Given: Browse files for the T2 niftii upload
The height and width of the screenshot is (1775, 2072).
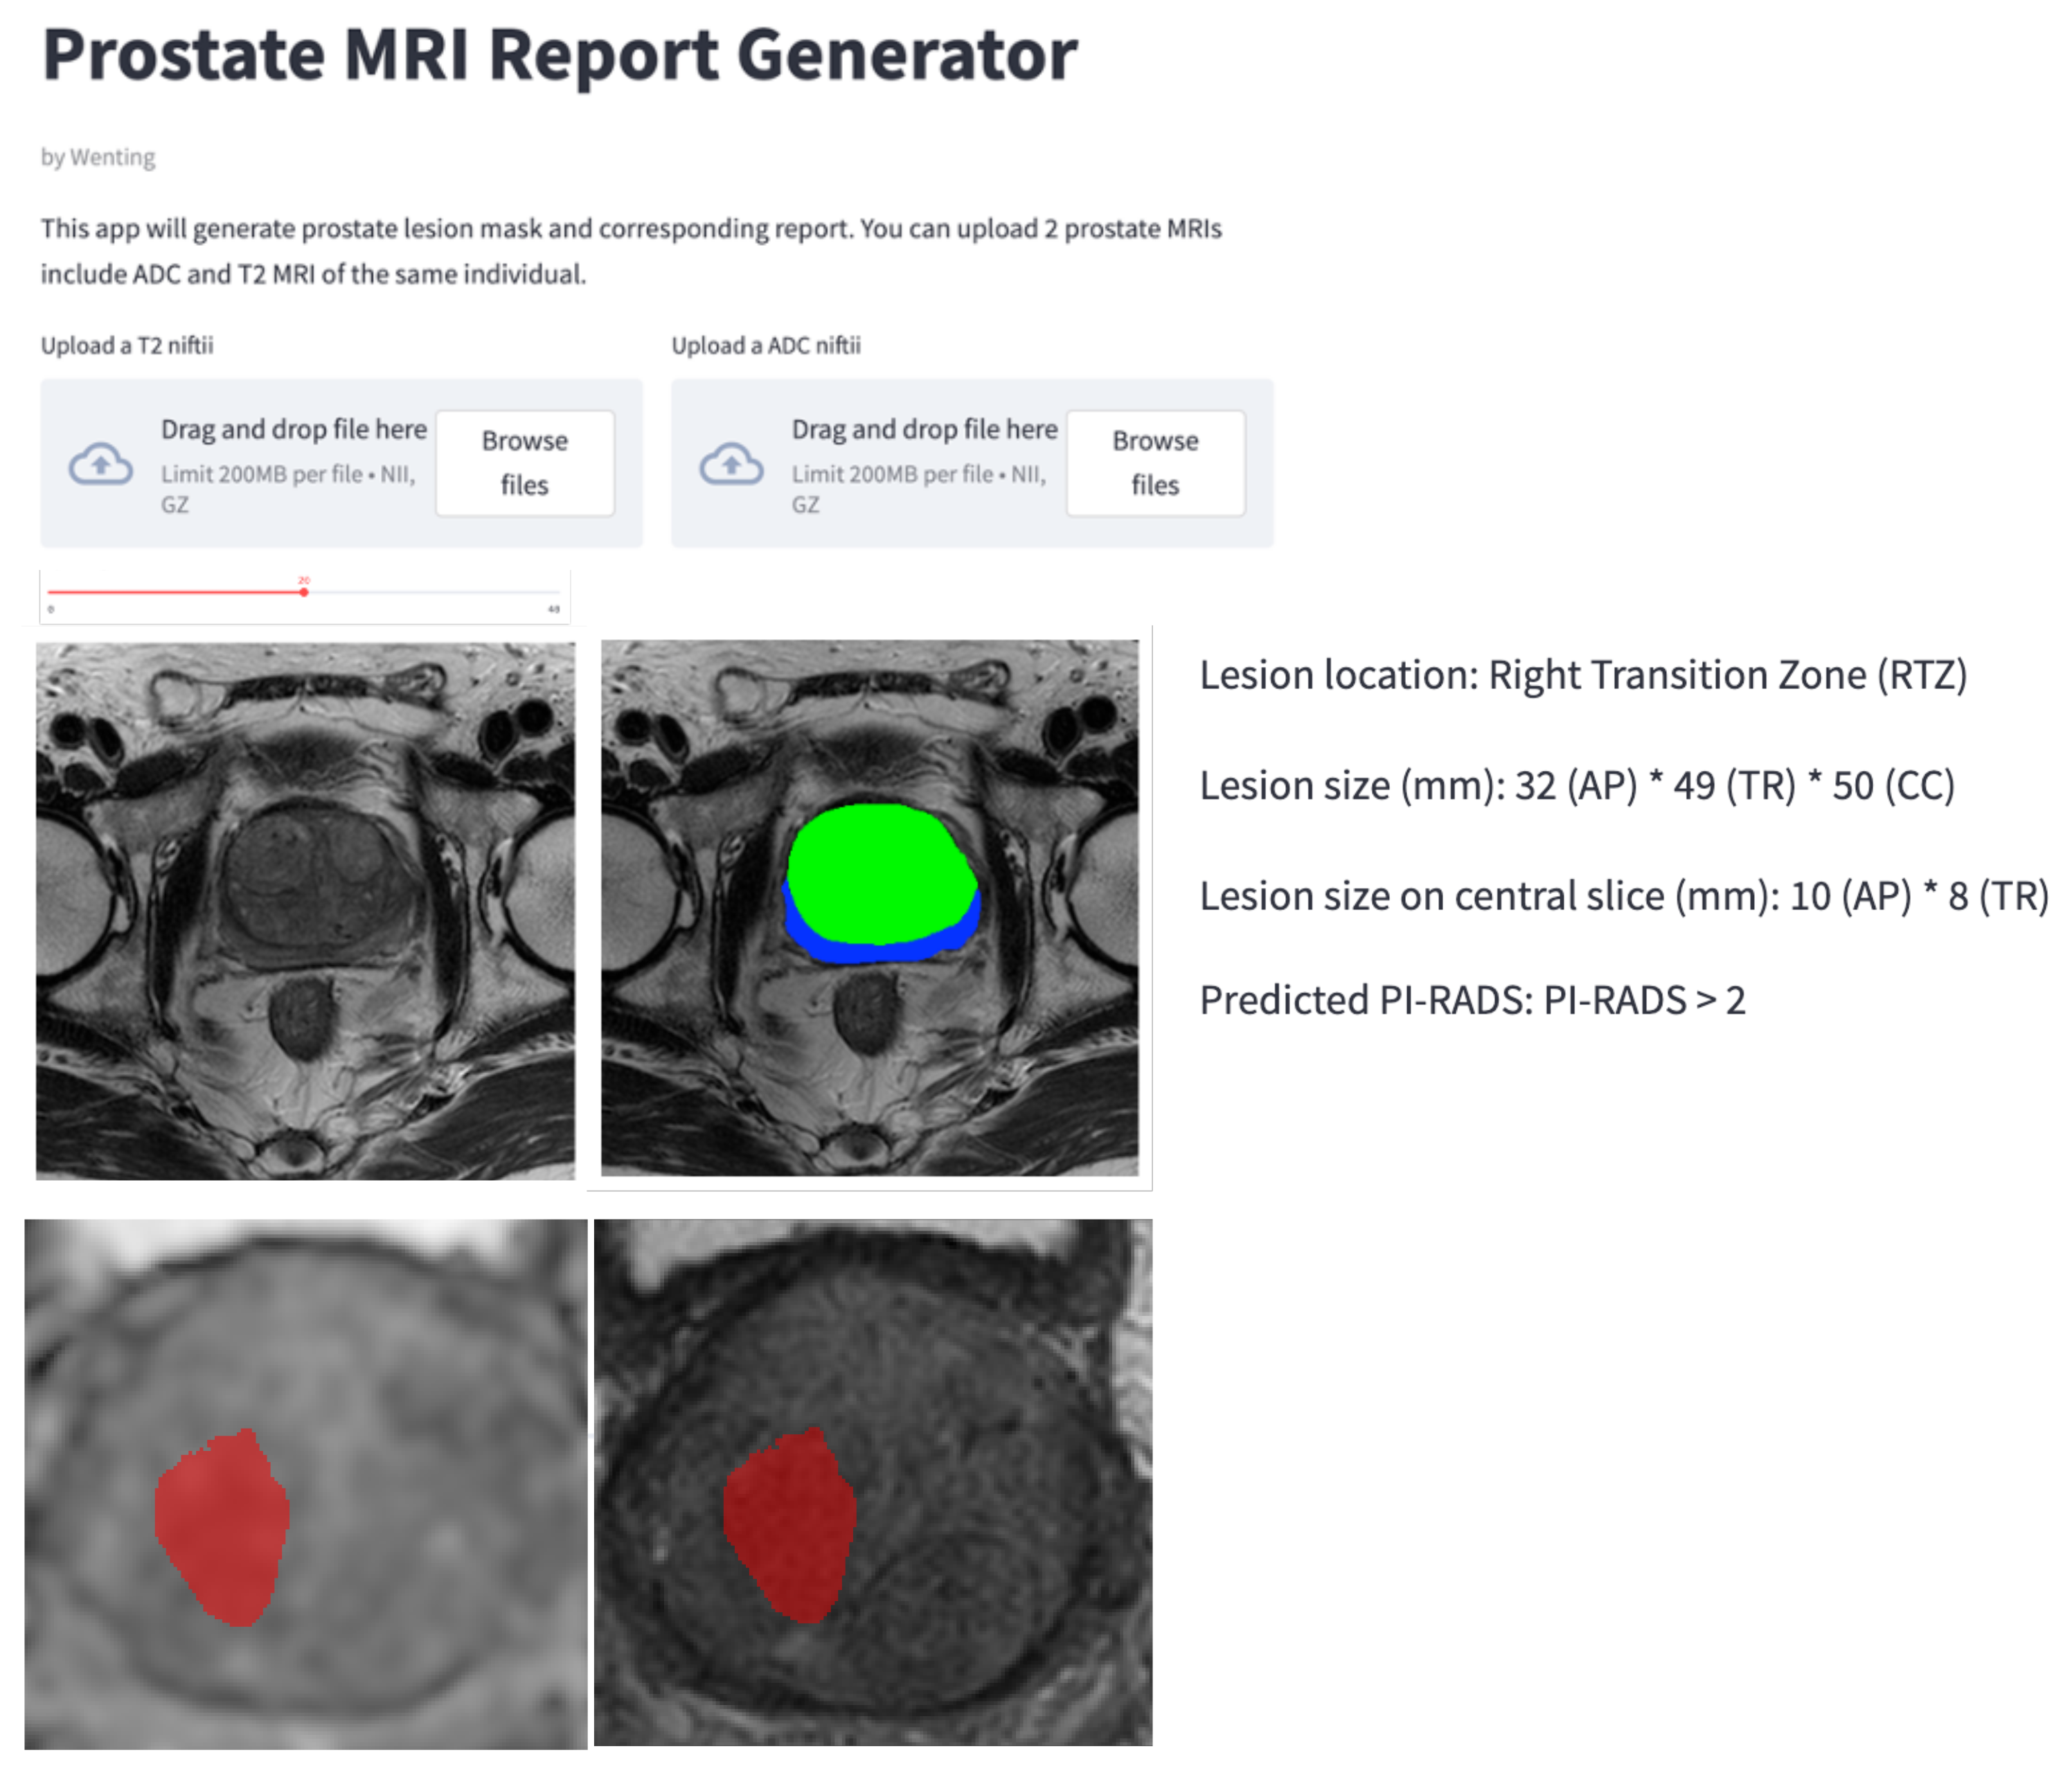Looking at the screenshot, I should click(525, 463).
